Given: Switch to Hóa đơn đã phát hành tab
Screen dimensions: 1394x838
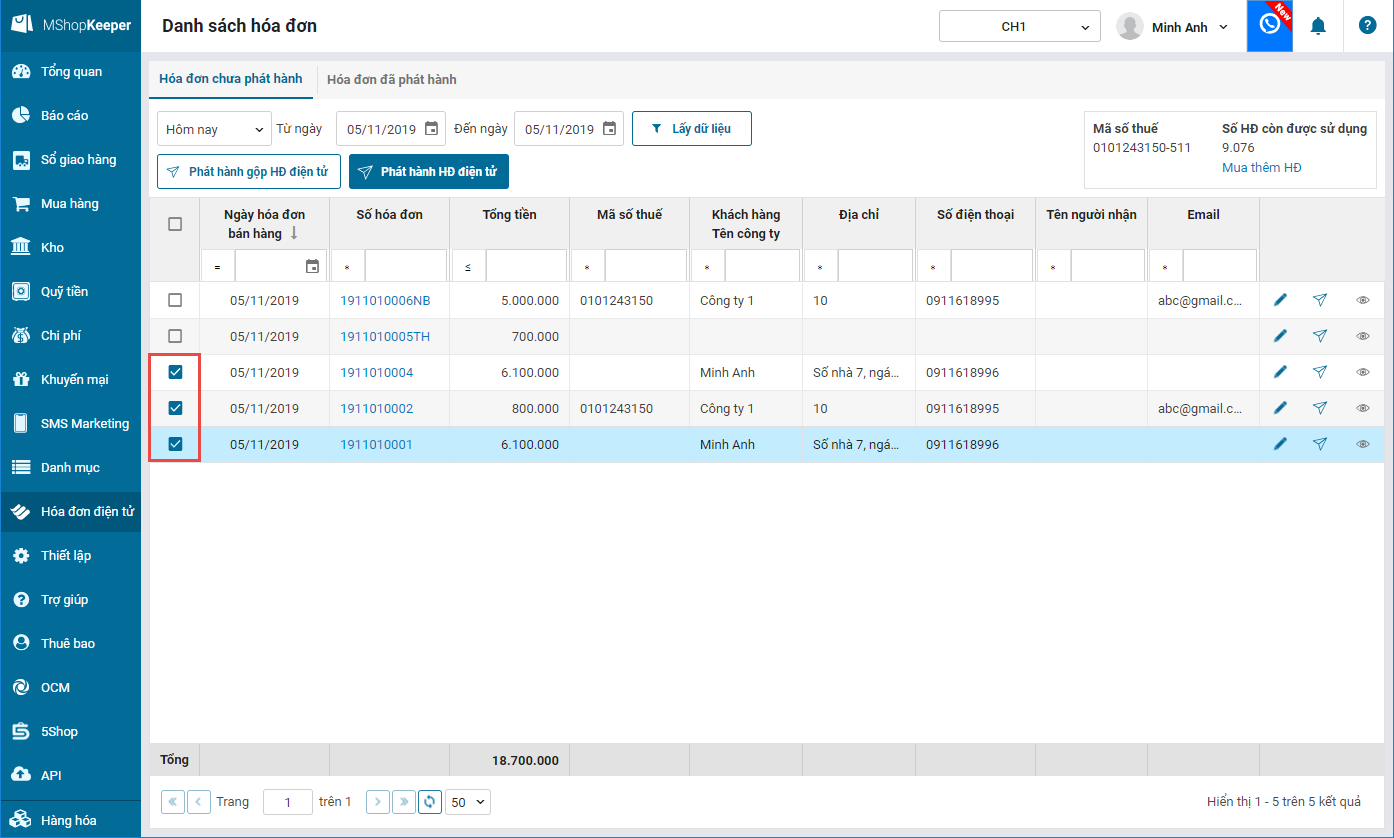Looking at the screenshot, I should (x=391, y=79).
